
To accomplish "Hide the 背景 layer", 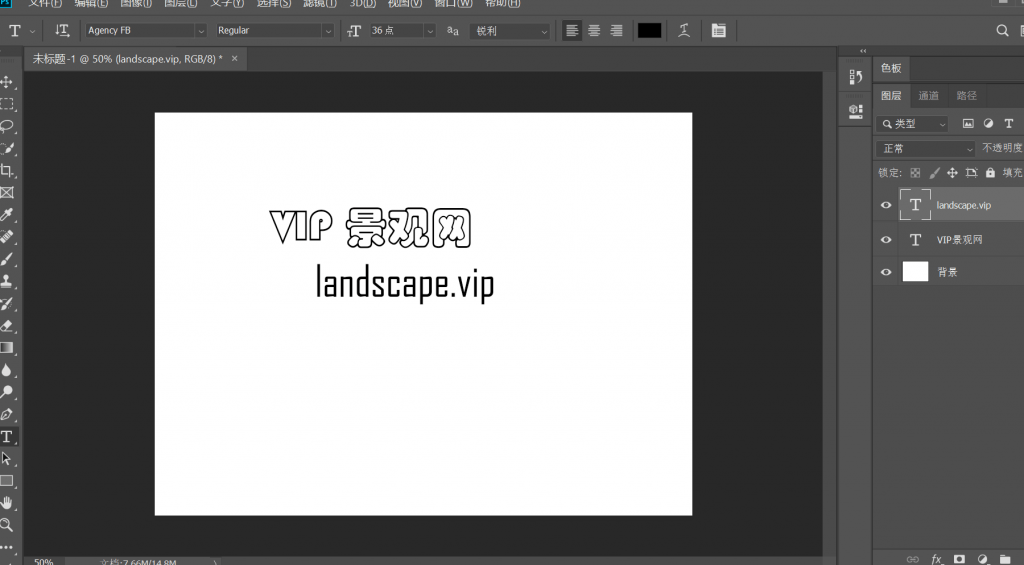I will (886, 272).
